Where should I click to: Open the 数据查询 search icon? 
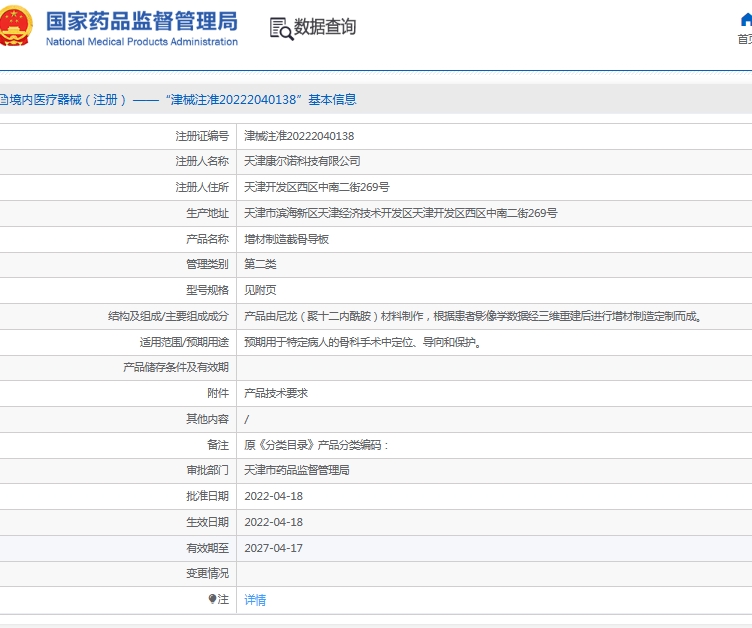pyautogui.click(x=281, y=28)
